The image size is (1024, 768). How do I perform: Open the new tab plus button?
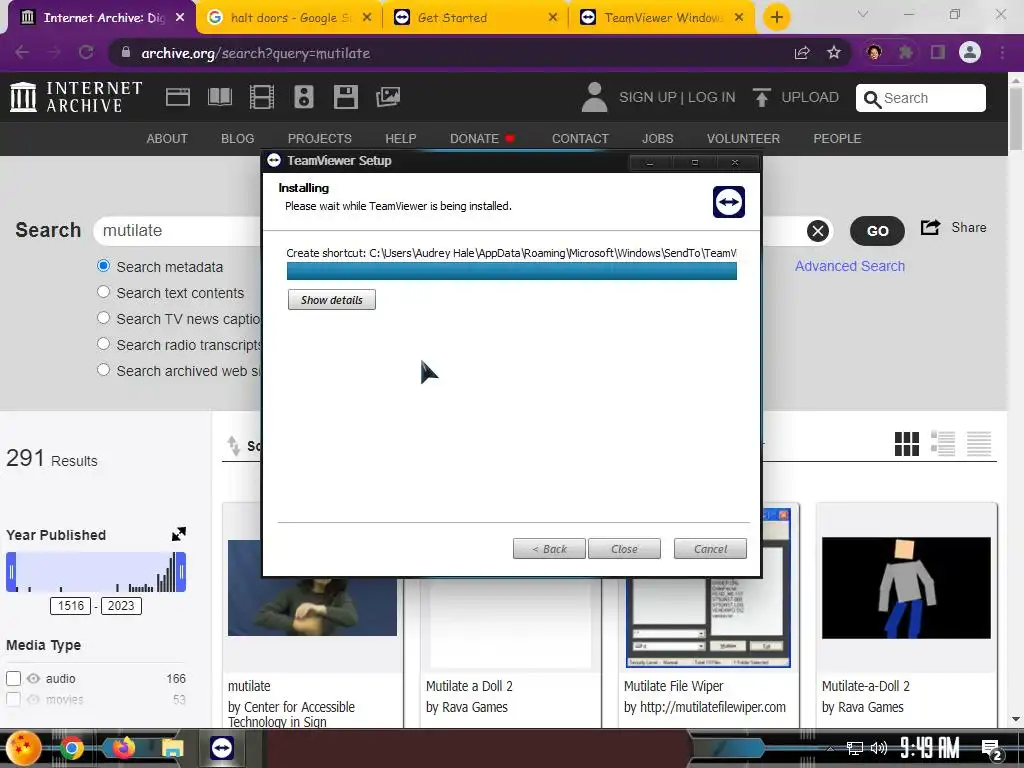tap(776, 18)
